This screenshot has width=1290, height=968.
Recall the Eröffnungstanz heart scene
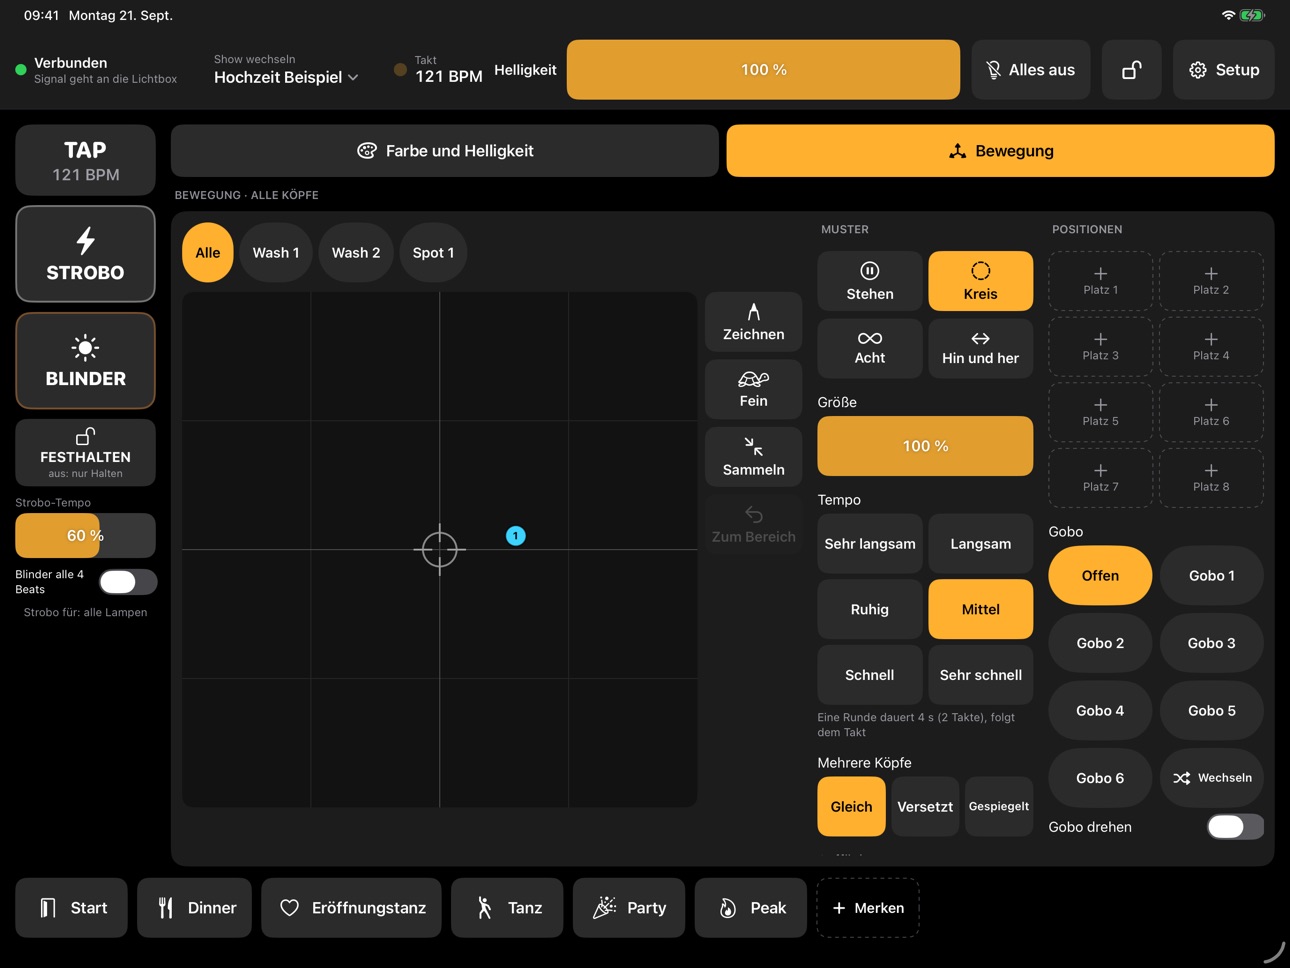351,908
